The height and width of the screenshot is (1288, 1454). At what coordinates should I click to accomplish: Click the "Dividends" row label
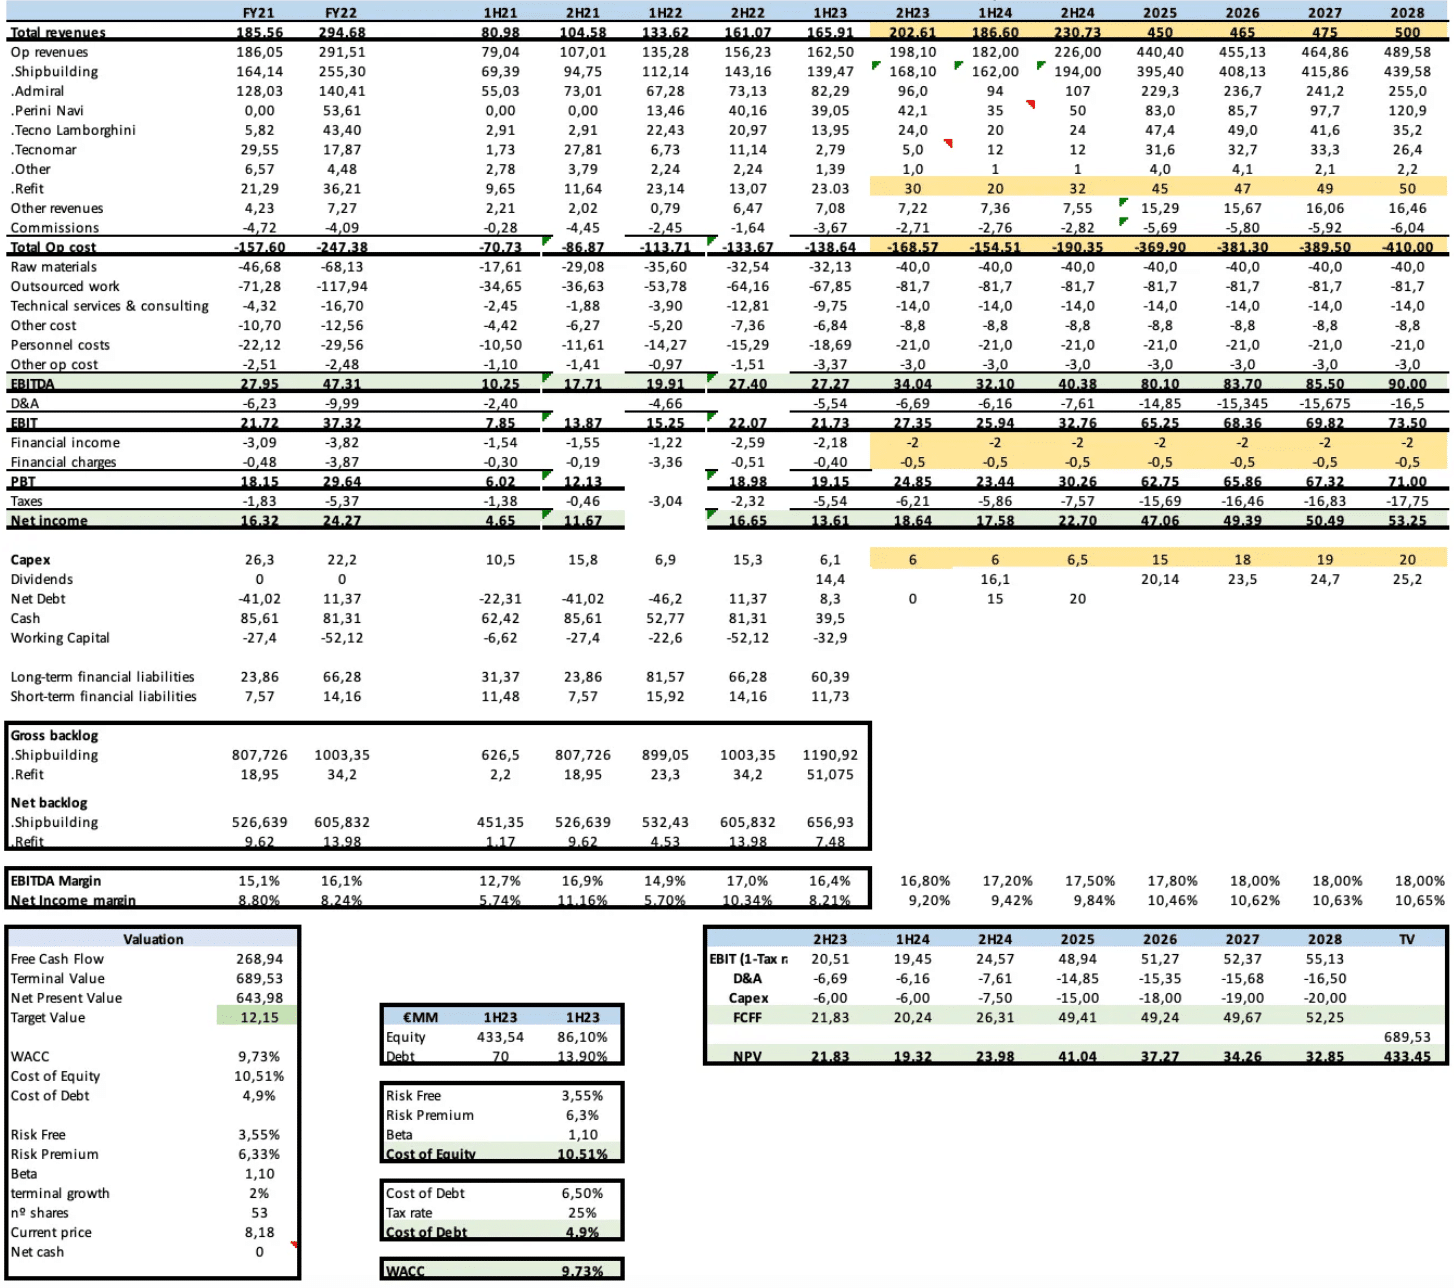(42, 579)
